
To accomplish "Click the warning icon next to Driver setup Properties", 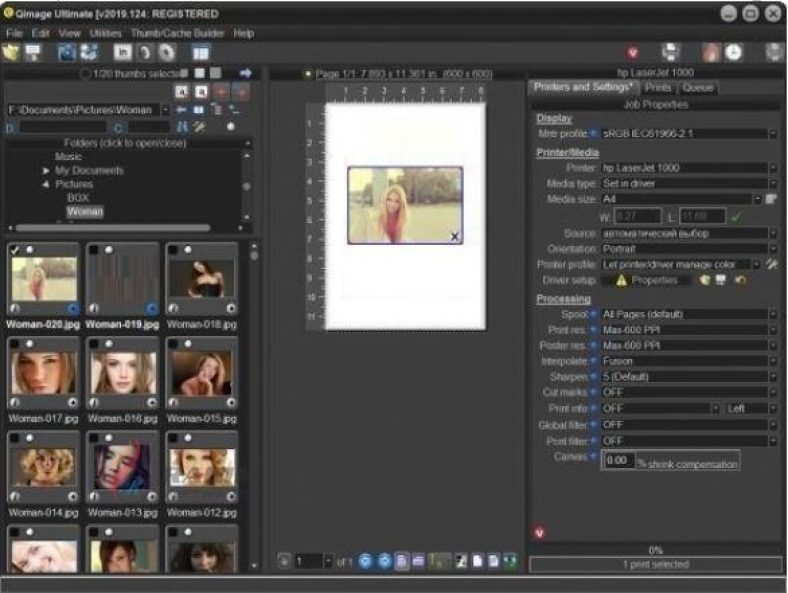I will 620,281.
